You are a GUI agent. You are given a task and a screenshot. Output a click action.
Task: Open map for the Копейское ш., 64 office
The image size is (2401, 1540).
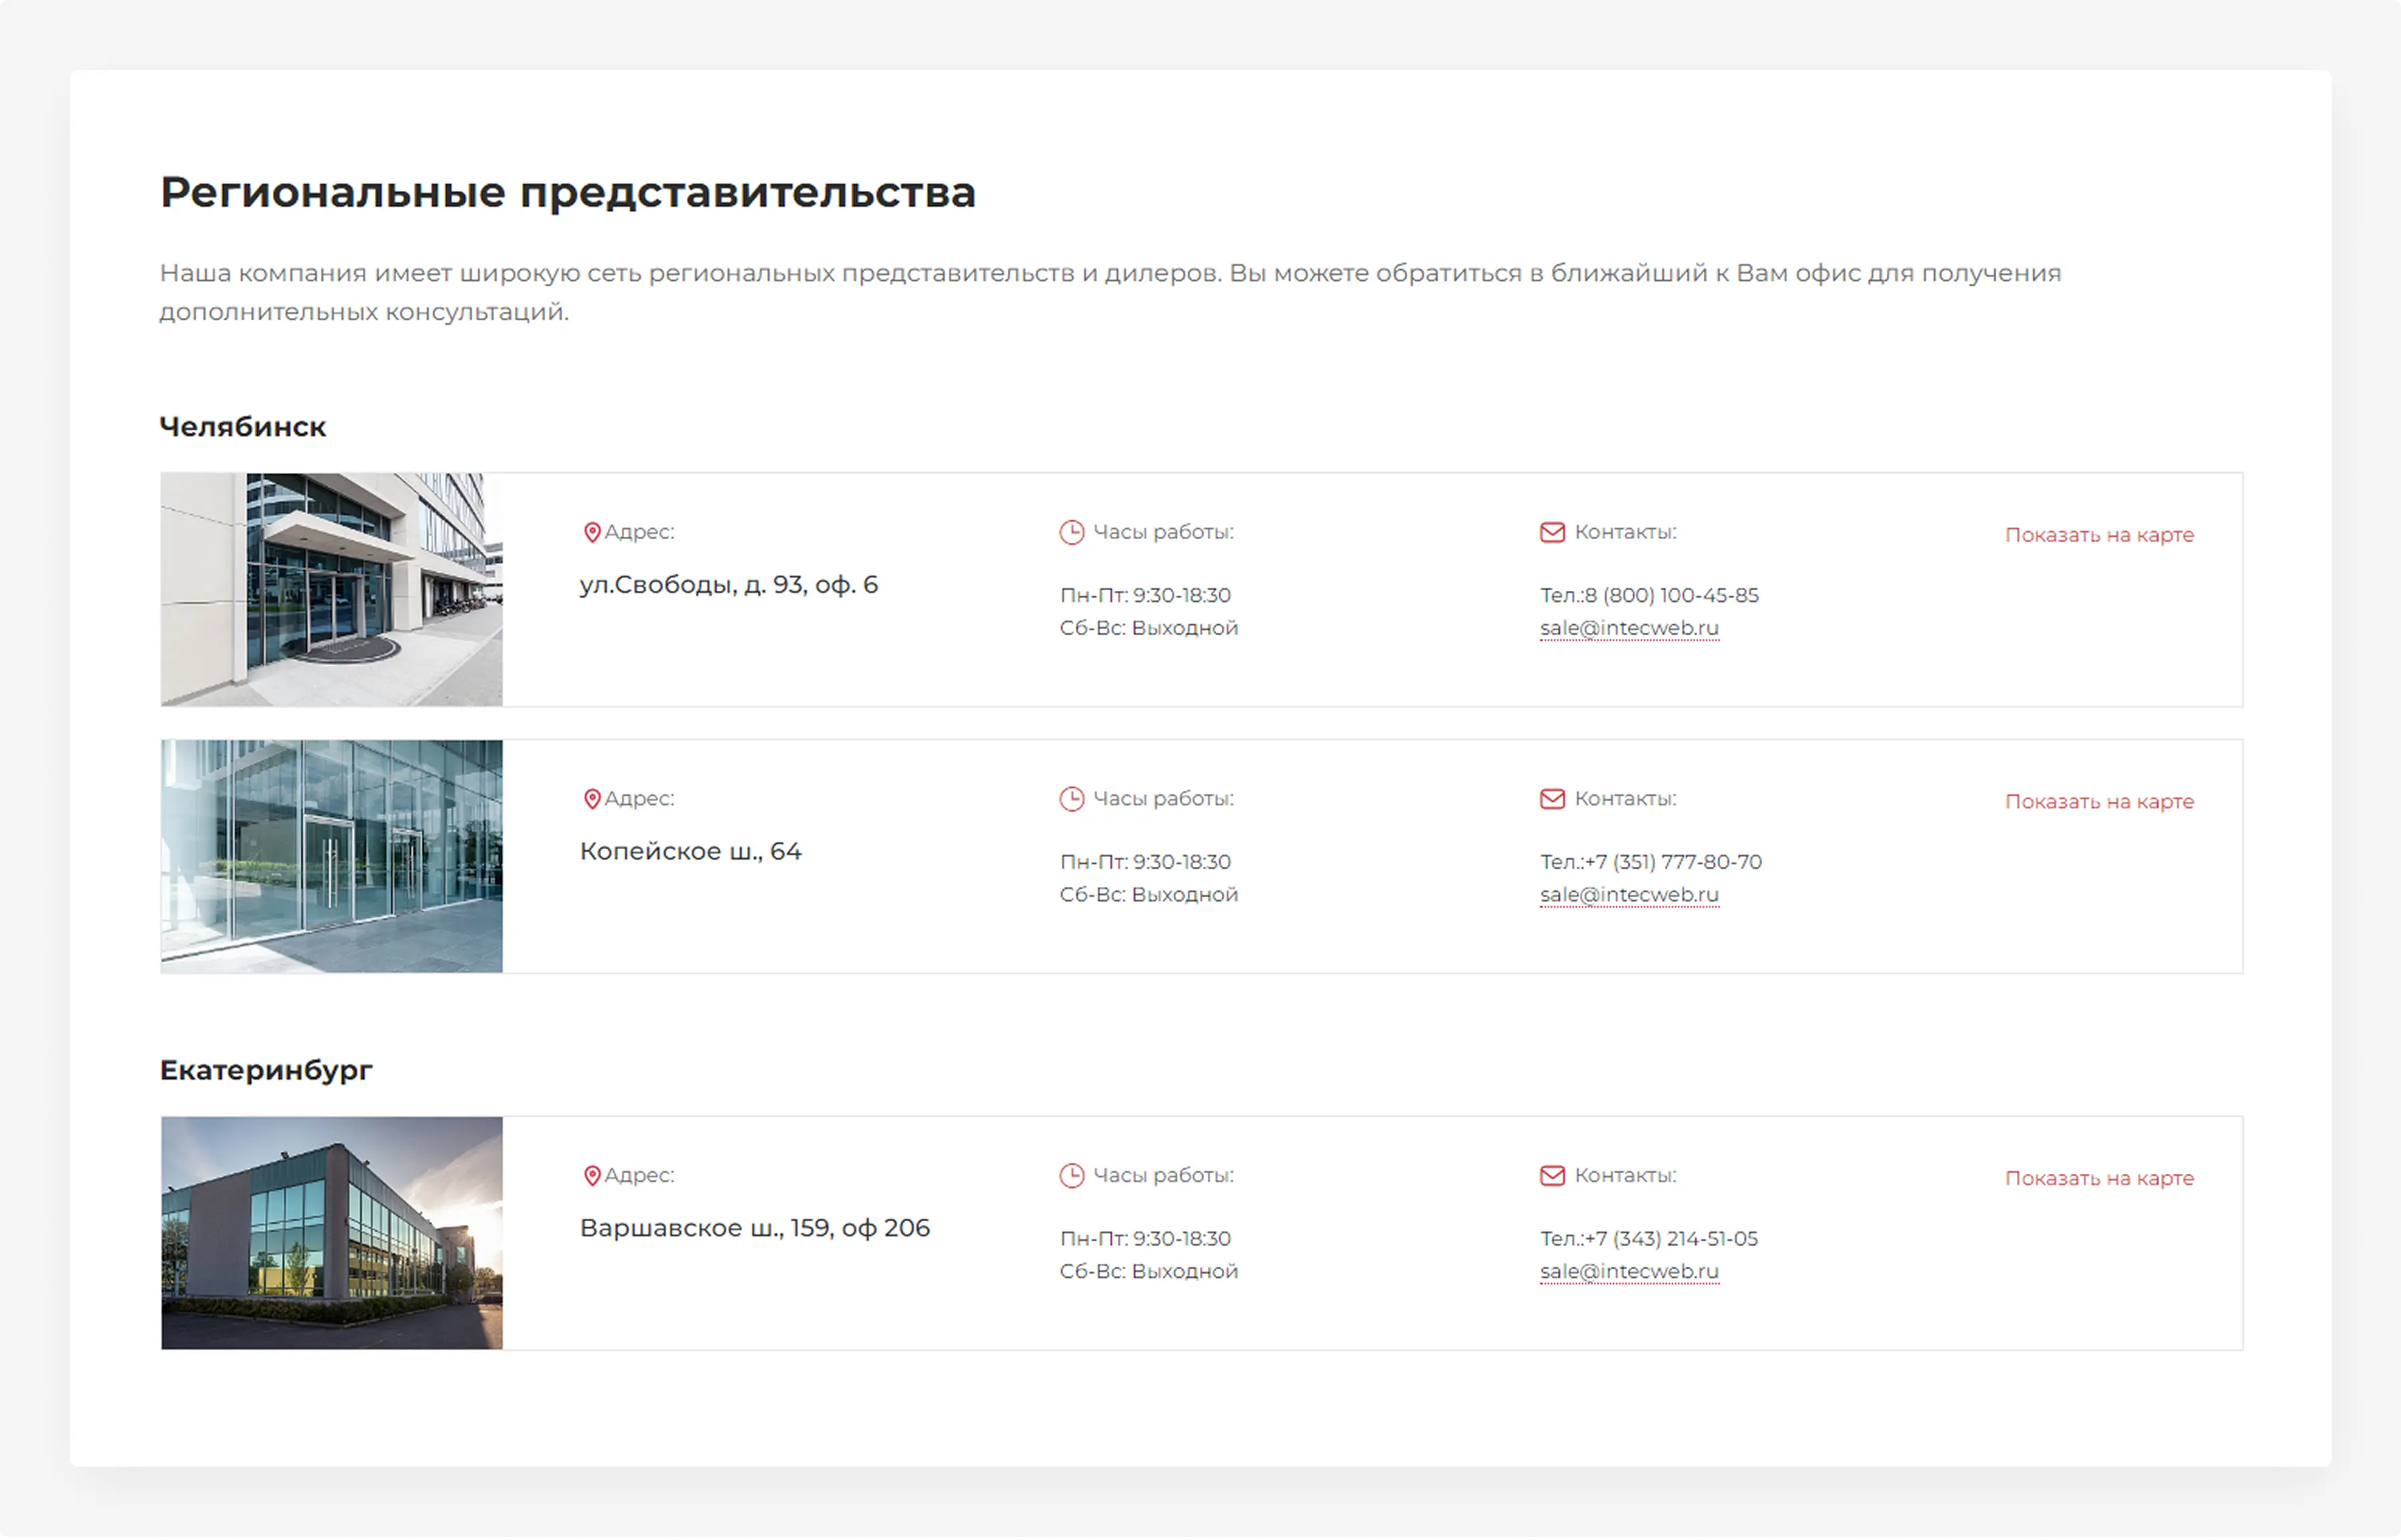point(2099,801)
